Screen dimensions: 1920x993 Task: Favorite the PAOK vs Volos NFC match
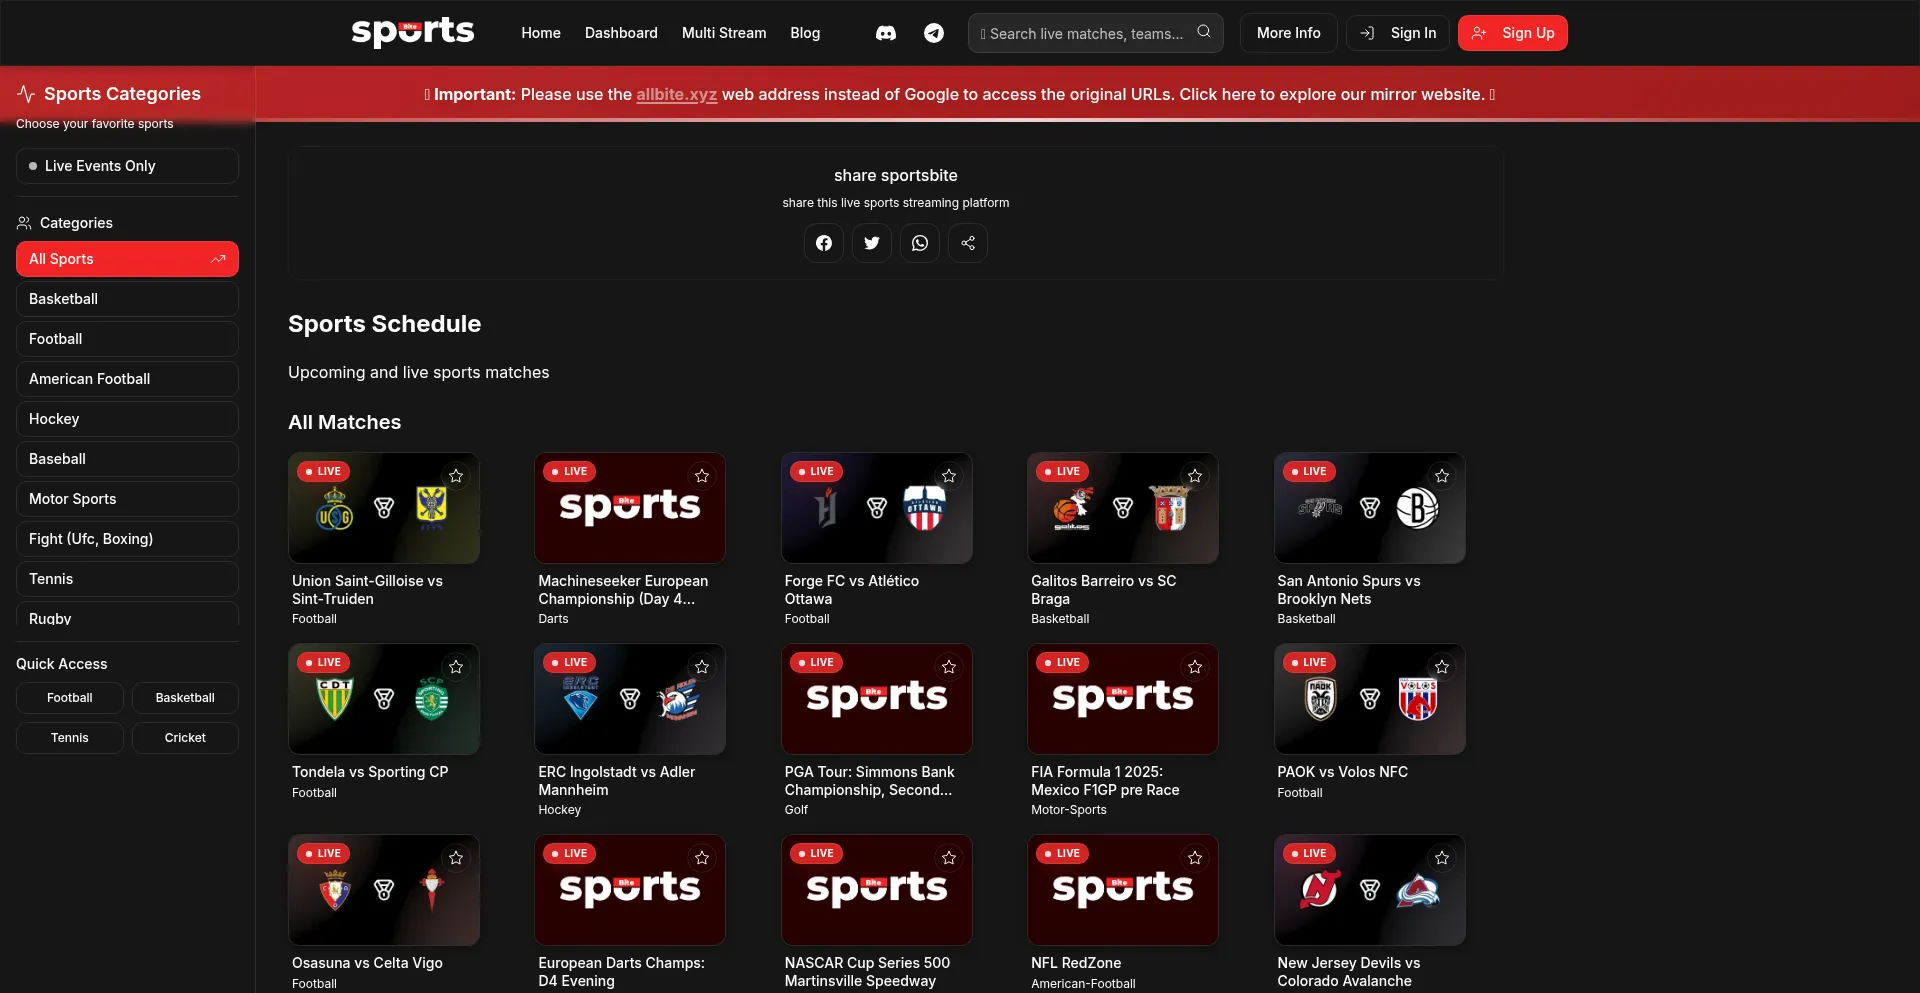point(1441,667)
